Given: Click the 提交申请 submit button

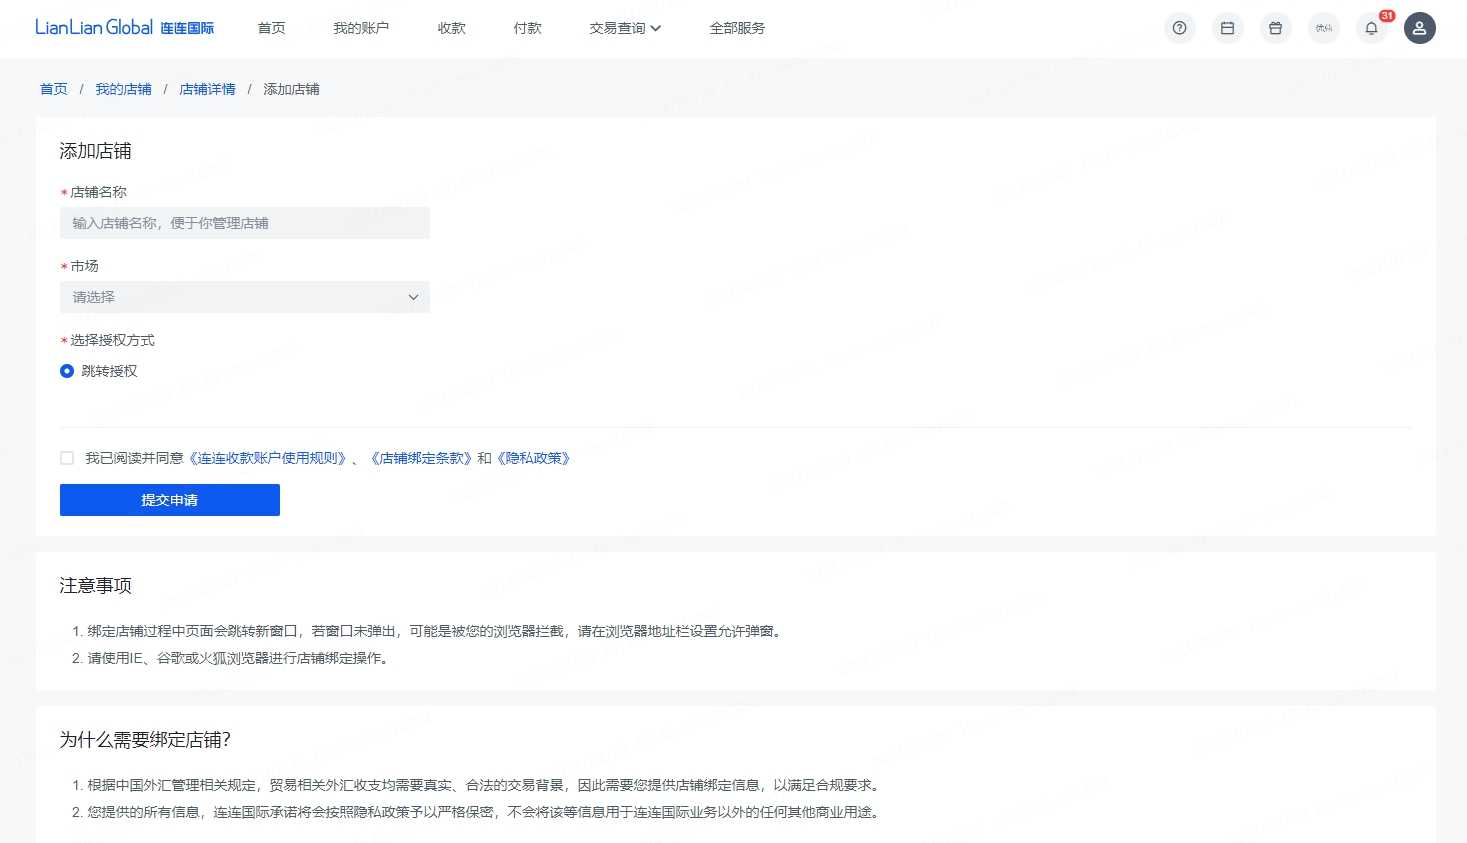Looking at the screenshot, I should point(170,500).
